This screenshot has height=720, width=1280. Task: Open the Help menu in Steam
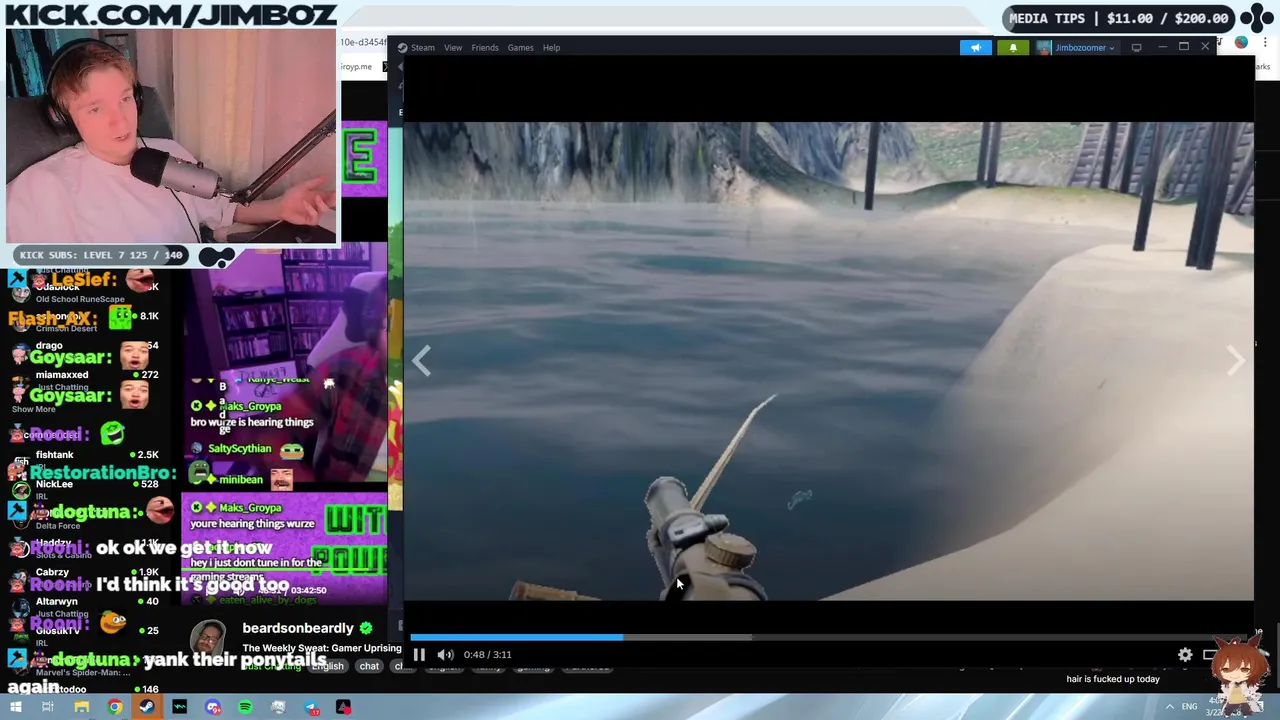(551, 47)
